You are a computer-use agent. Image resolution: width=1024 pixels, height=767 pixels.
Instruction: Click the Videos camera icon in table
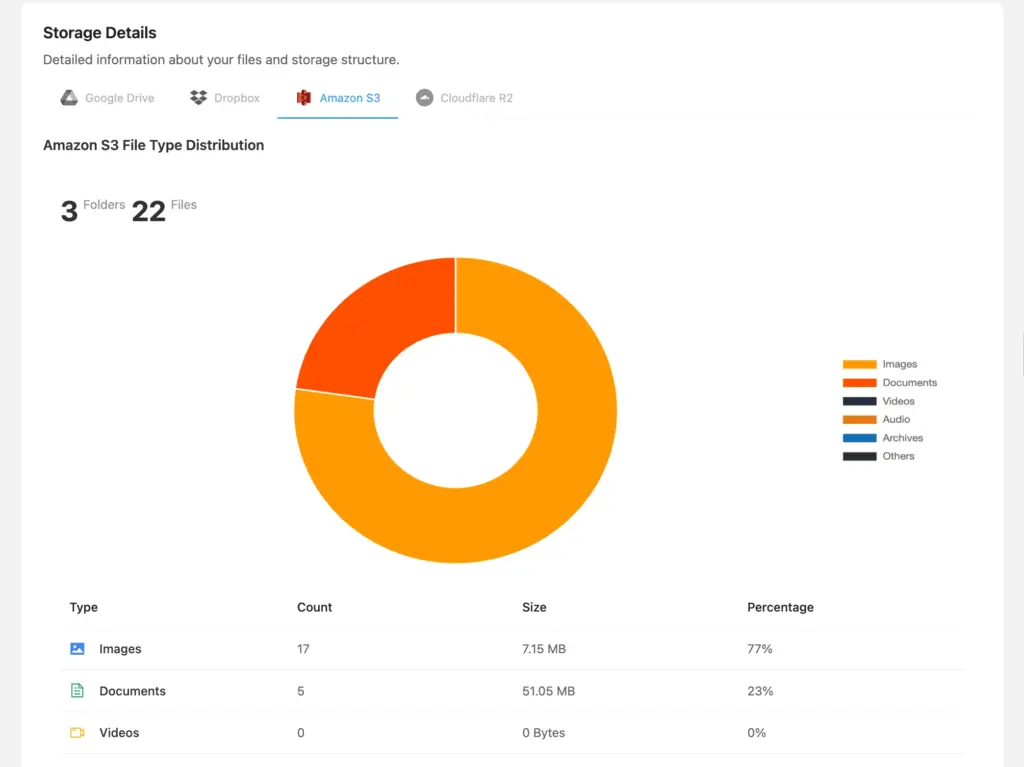[x=77, y=732]
